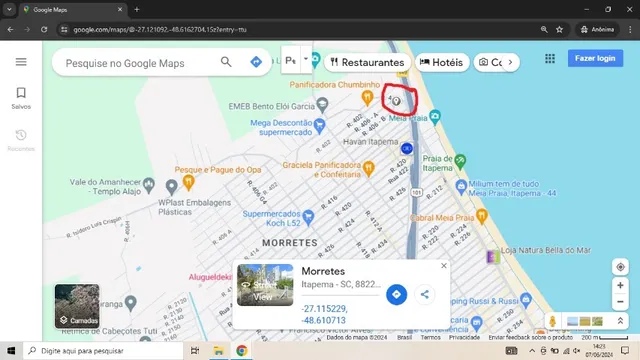
Task: Open the Termos link in footer
Action: [430, 338]
